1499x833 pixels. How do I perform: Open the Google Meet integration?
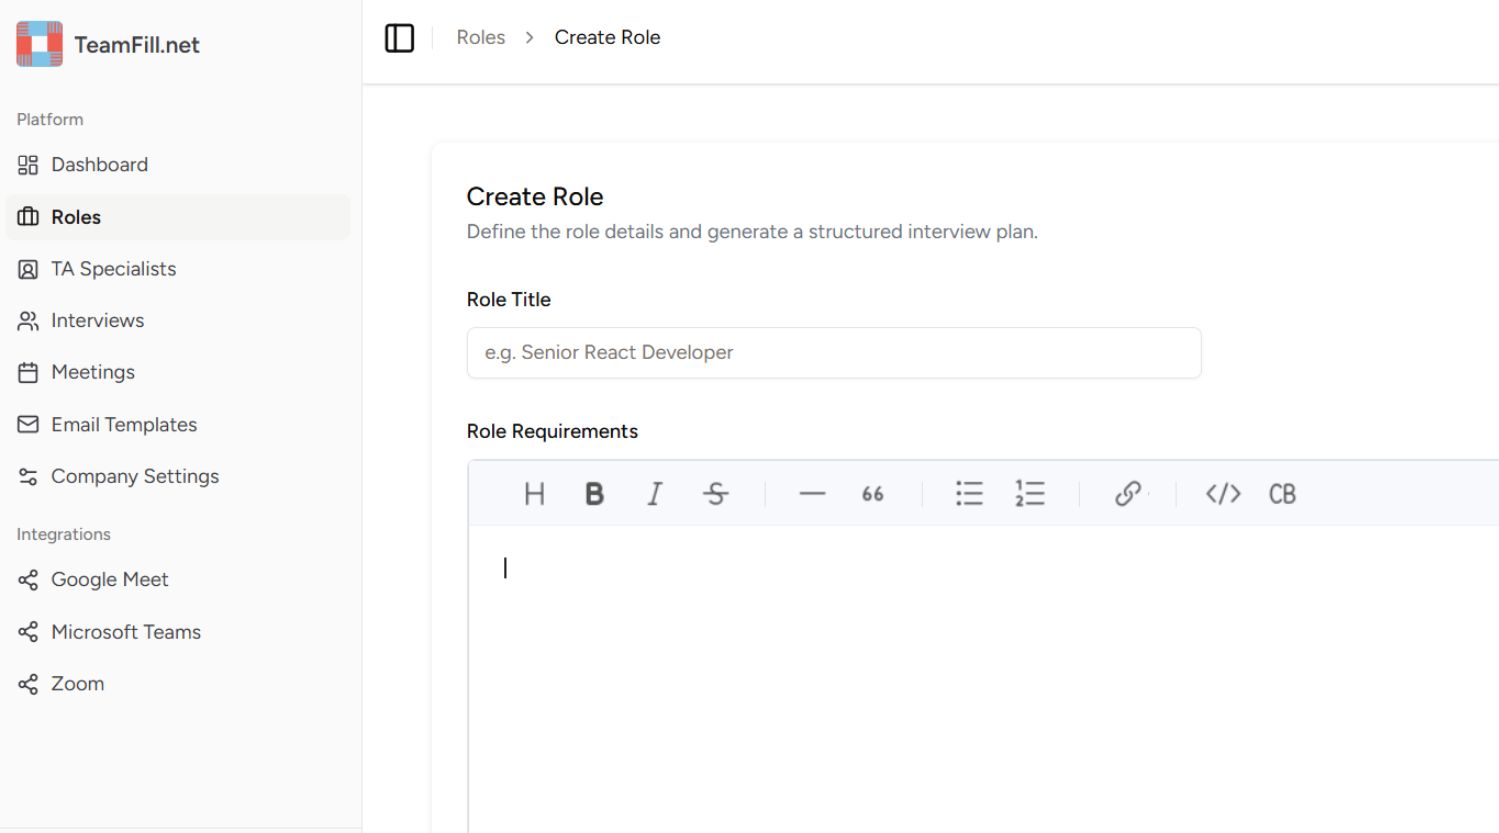(110, 579)
